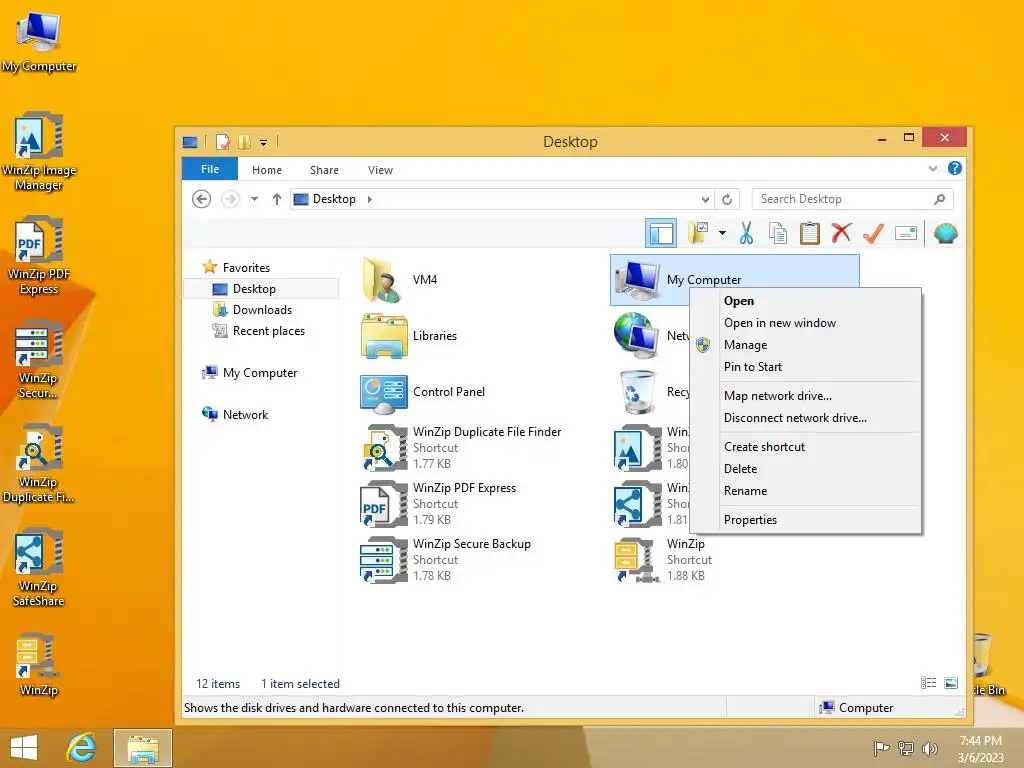The width and height of the screenshot is (1024, 768).
Task: Click the Classic Shell seashell icon
Action: click(x=945, y=233)
